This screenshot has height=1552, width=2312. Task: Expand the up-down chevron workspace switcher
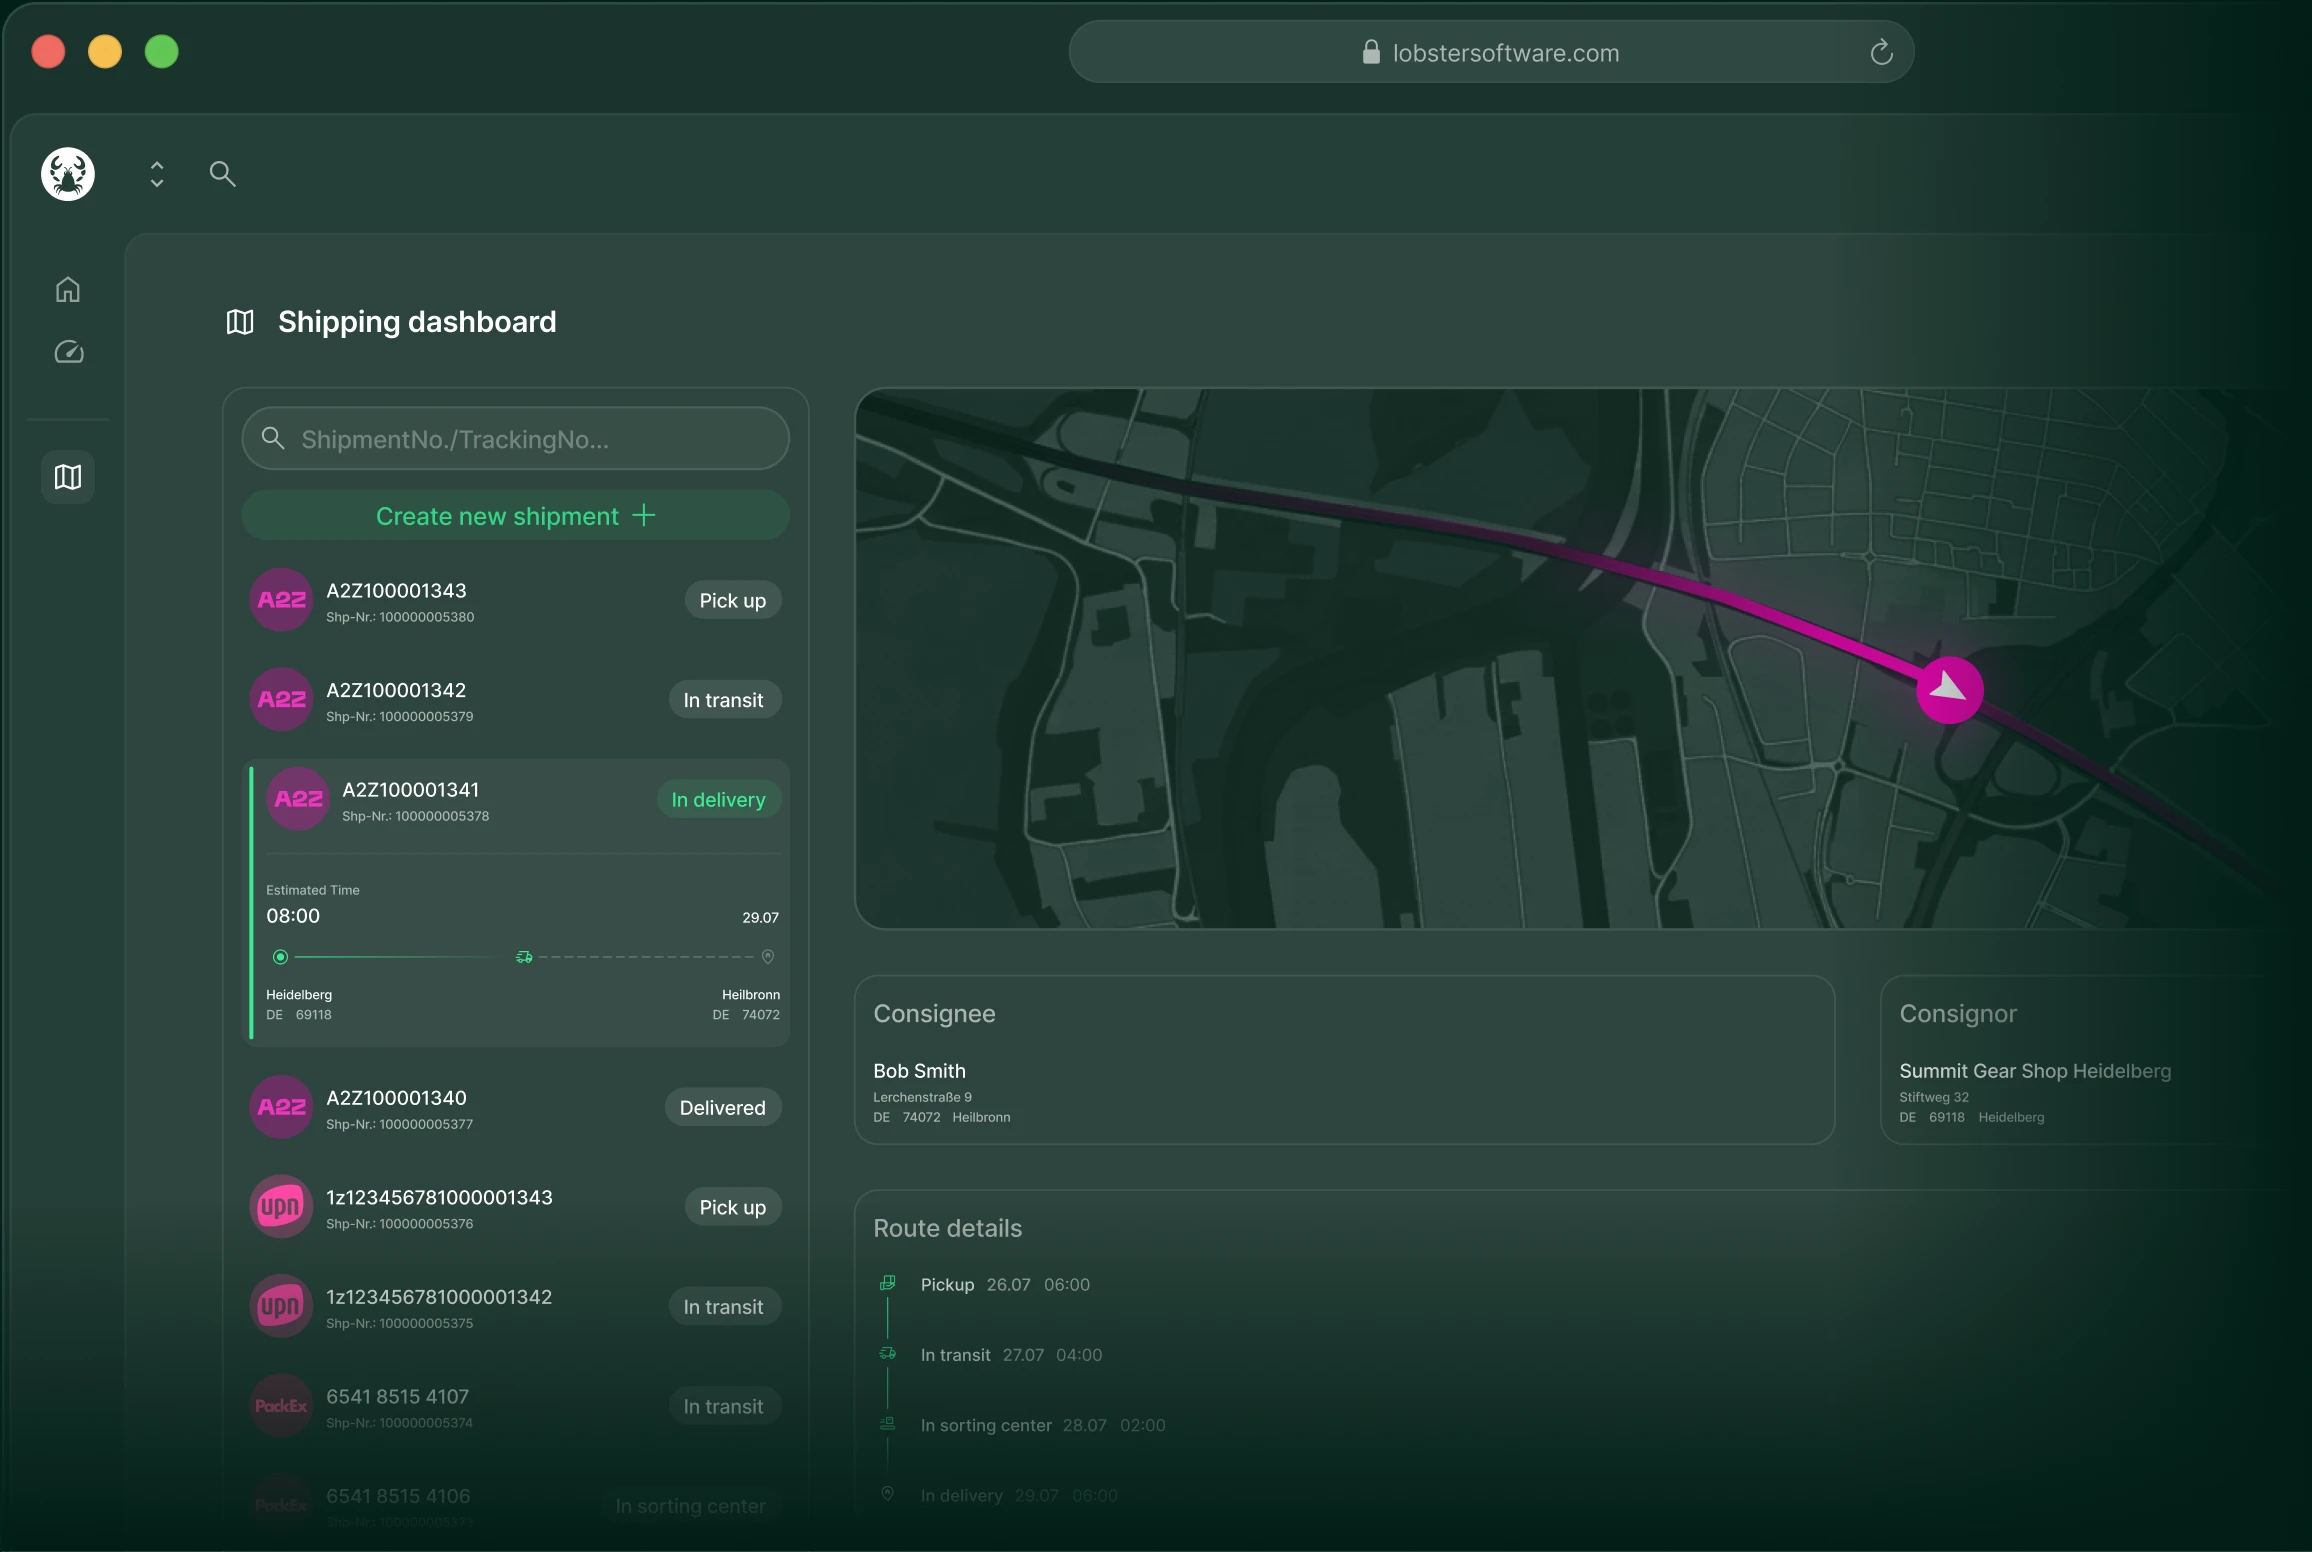coord(157,174)
